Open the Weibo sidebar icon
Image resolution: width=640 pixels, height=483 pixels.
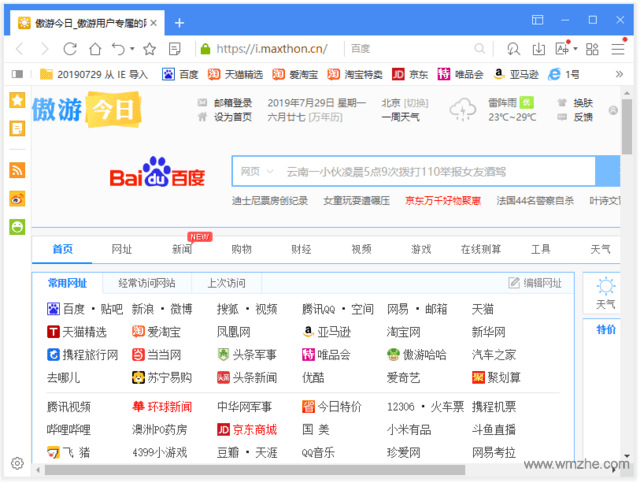(17, 199)
